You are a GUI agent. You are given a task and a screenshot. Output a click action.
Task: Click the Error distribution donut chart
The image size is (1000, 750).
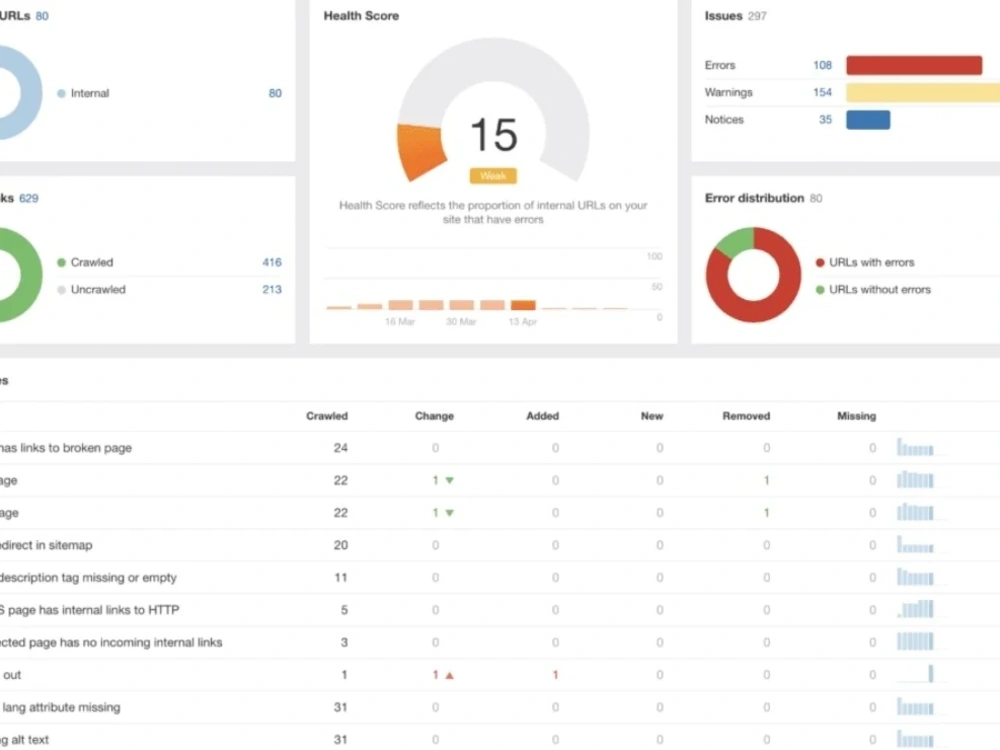click(753, 275)
